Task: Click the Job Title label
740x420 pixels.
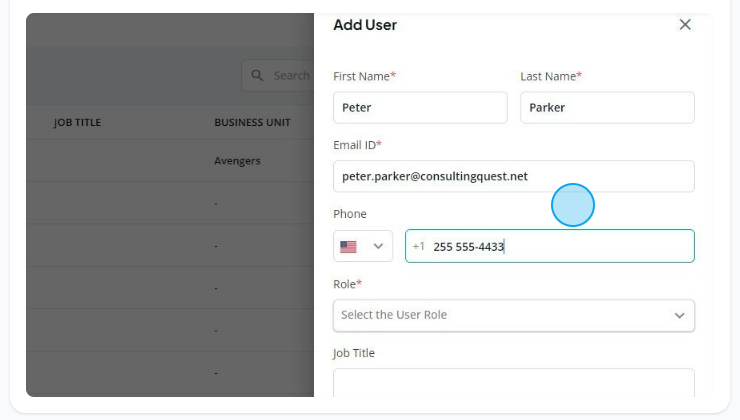Action: (x=353, y=353)
